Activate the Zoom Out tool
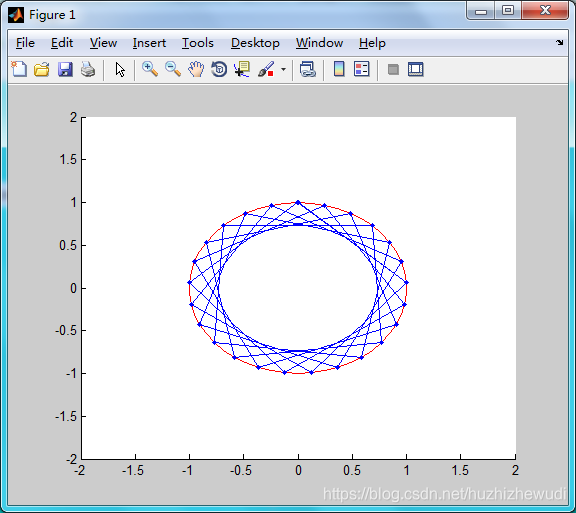The width and height of the screenshot is (576, 513). click(x=173, y=69)
